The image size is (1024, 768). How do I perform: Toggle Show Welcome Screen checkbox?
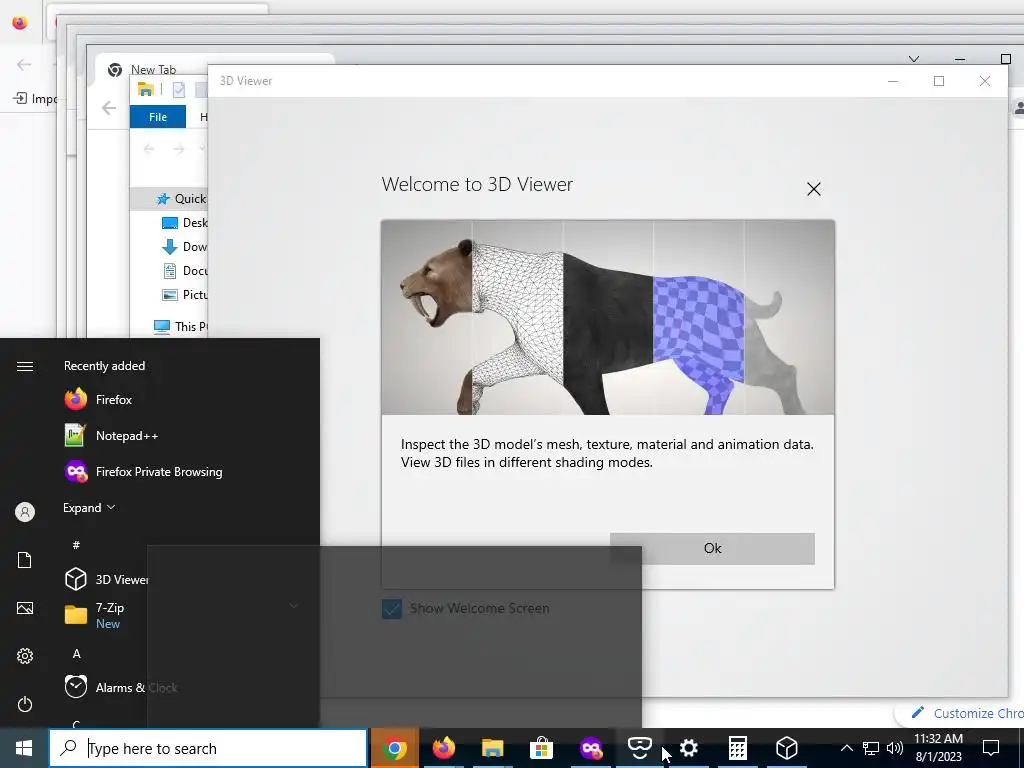(392, 609)
